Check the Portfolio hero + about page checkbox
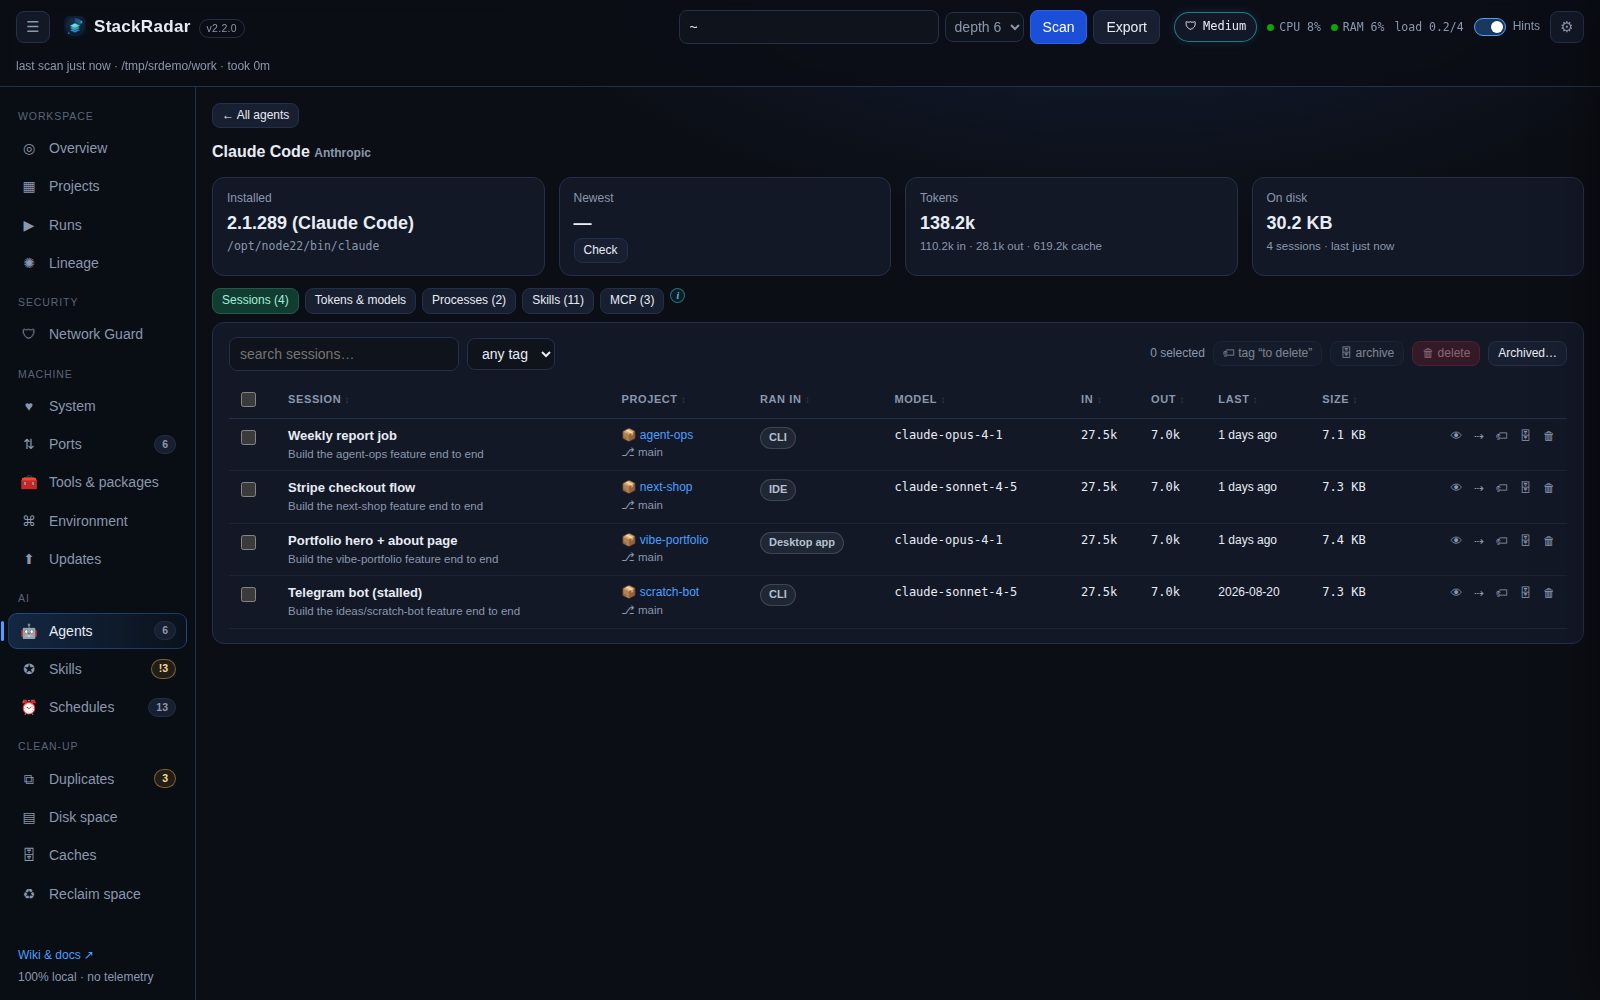The height and width of the screenshot is (1000, 1600). [248, 542]
